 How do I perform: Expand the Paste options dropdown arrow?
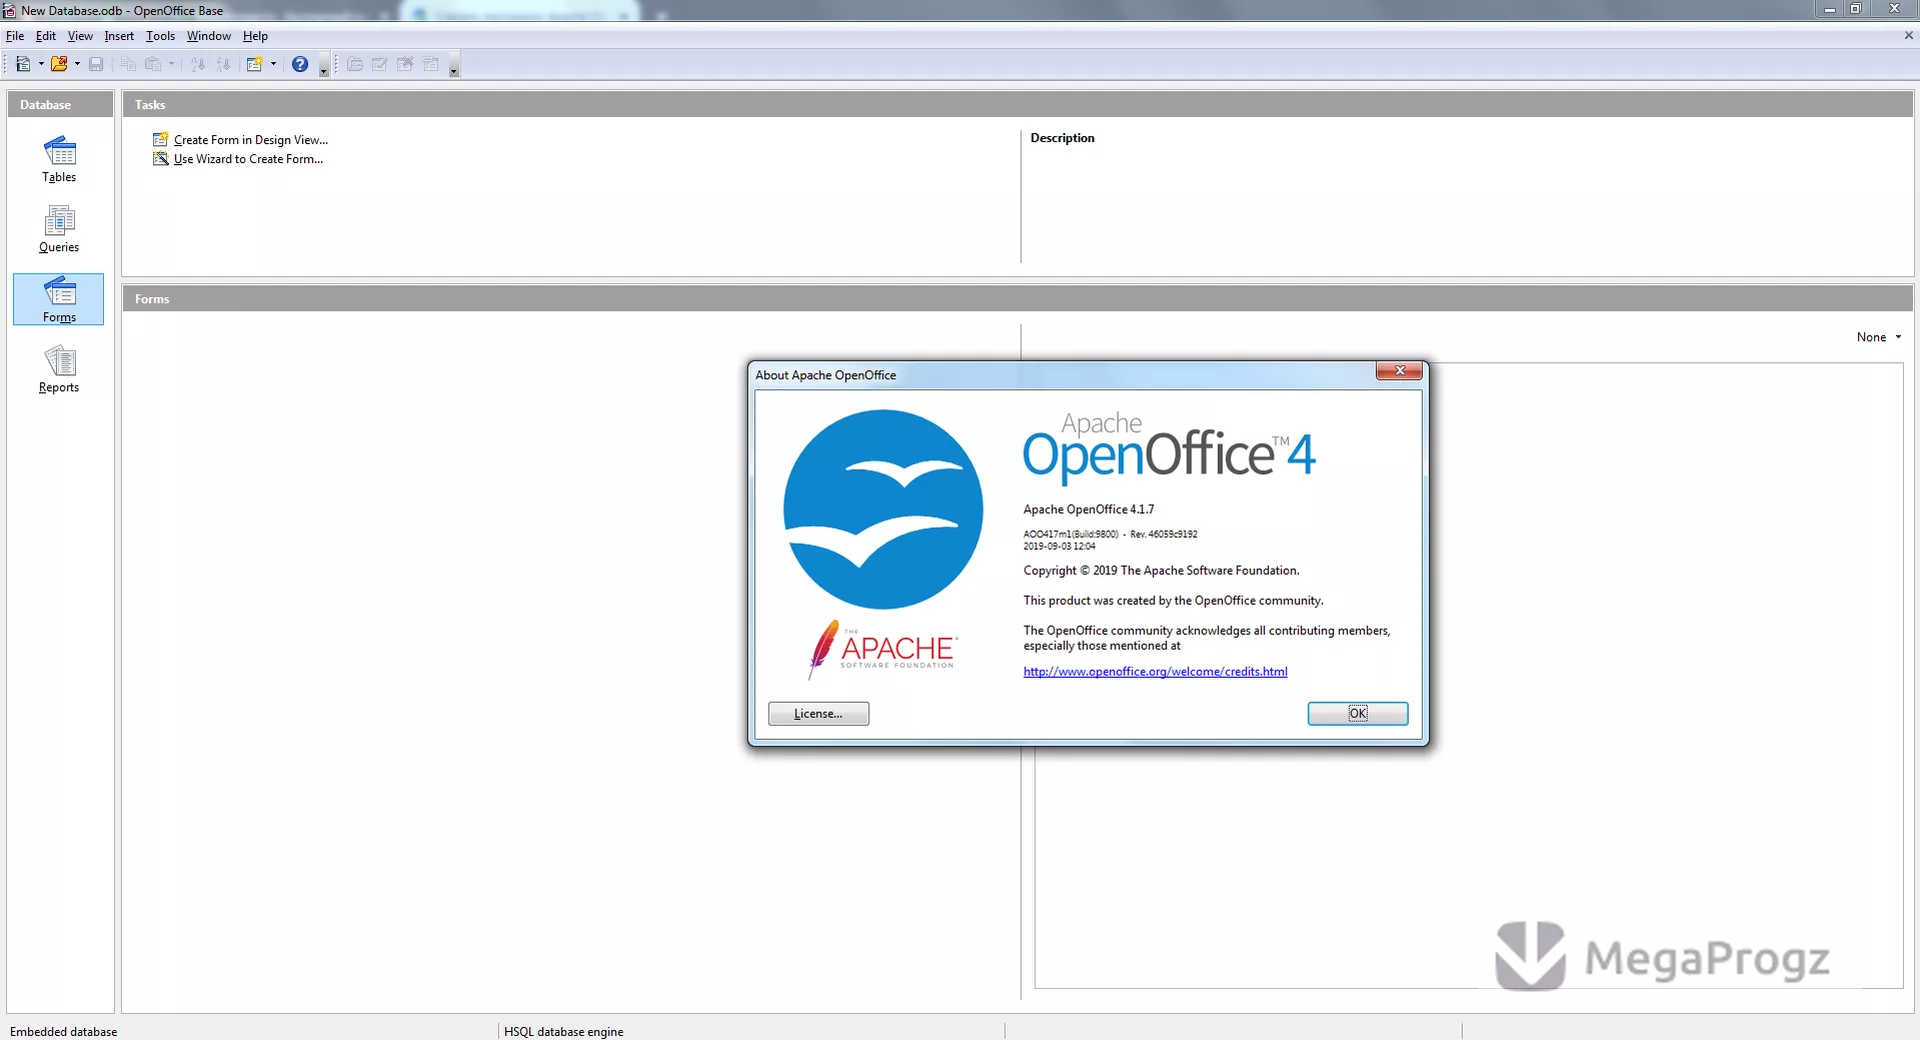[171, 64]
